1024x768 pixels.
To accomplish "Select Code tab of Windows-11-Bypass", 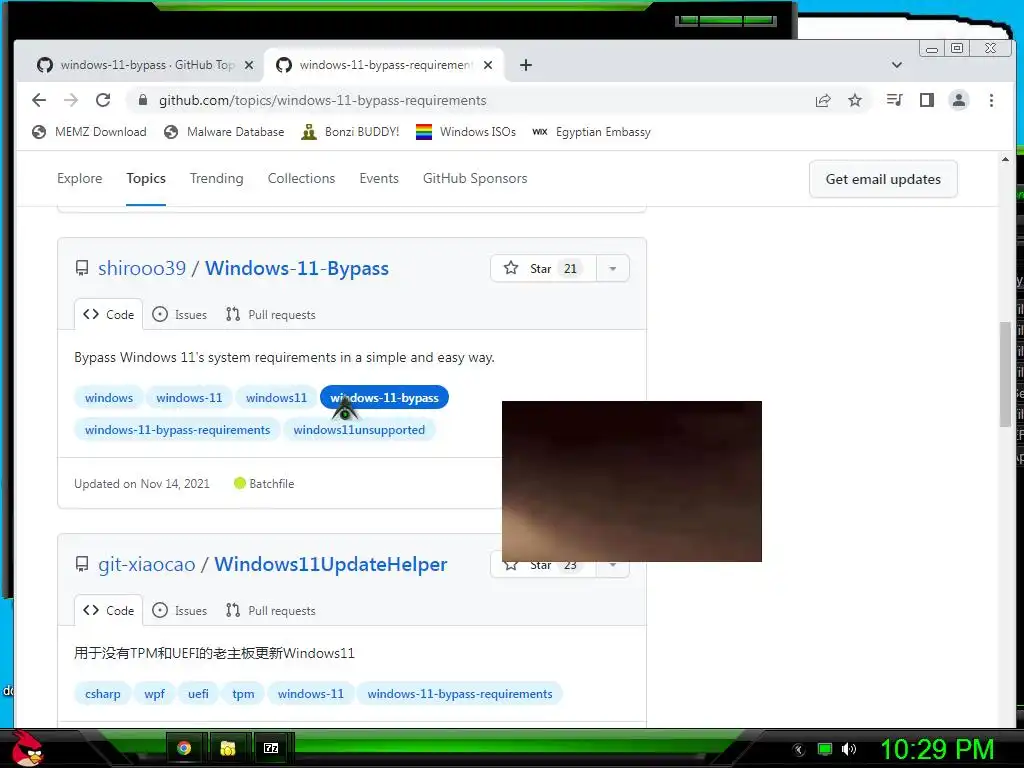I will click(108, 315).
